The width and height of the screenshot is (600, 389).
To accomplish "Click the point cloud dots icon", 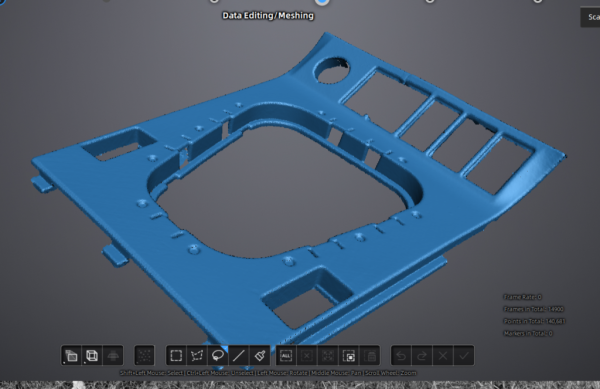I will tap(145, 356).
